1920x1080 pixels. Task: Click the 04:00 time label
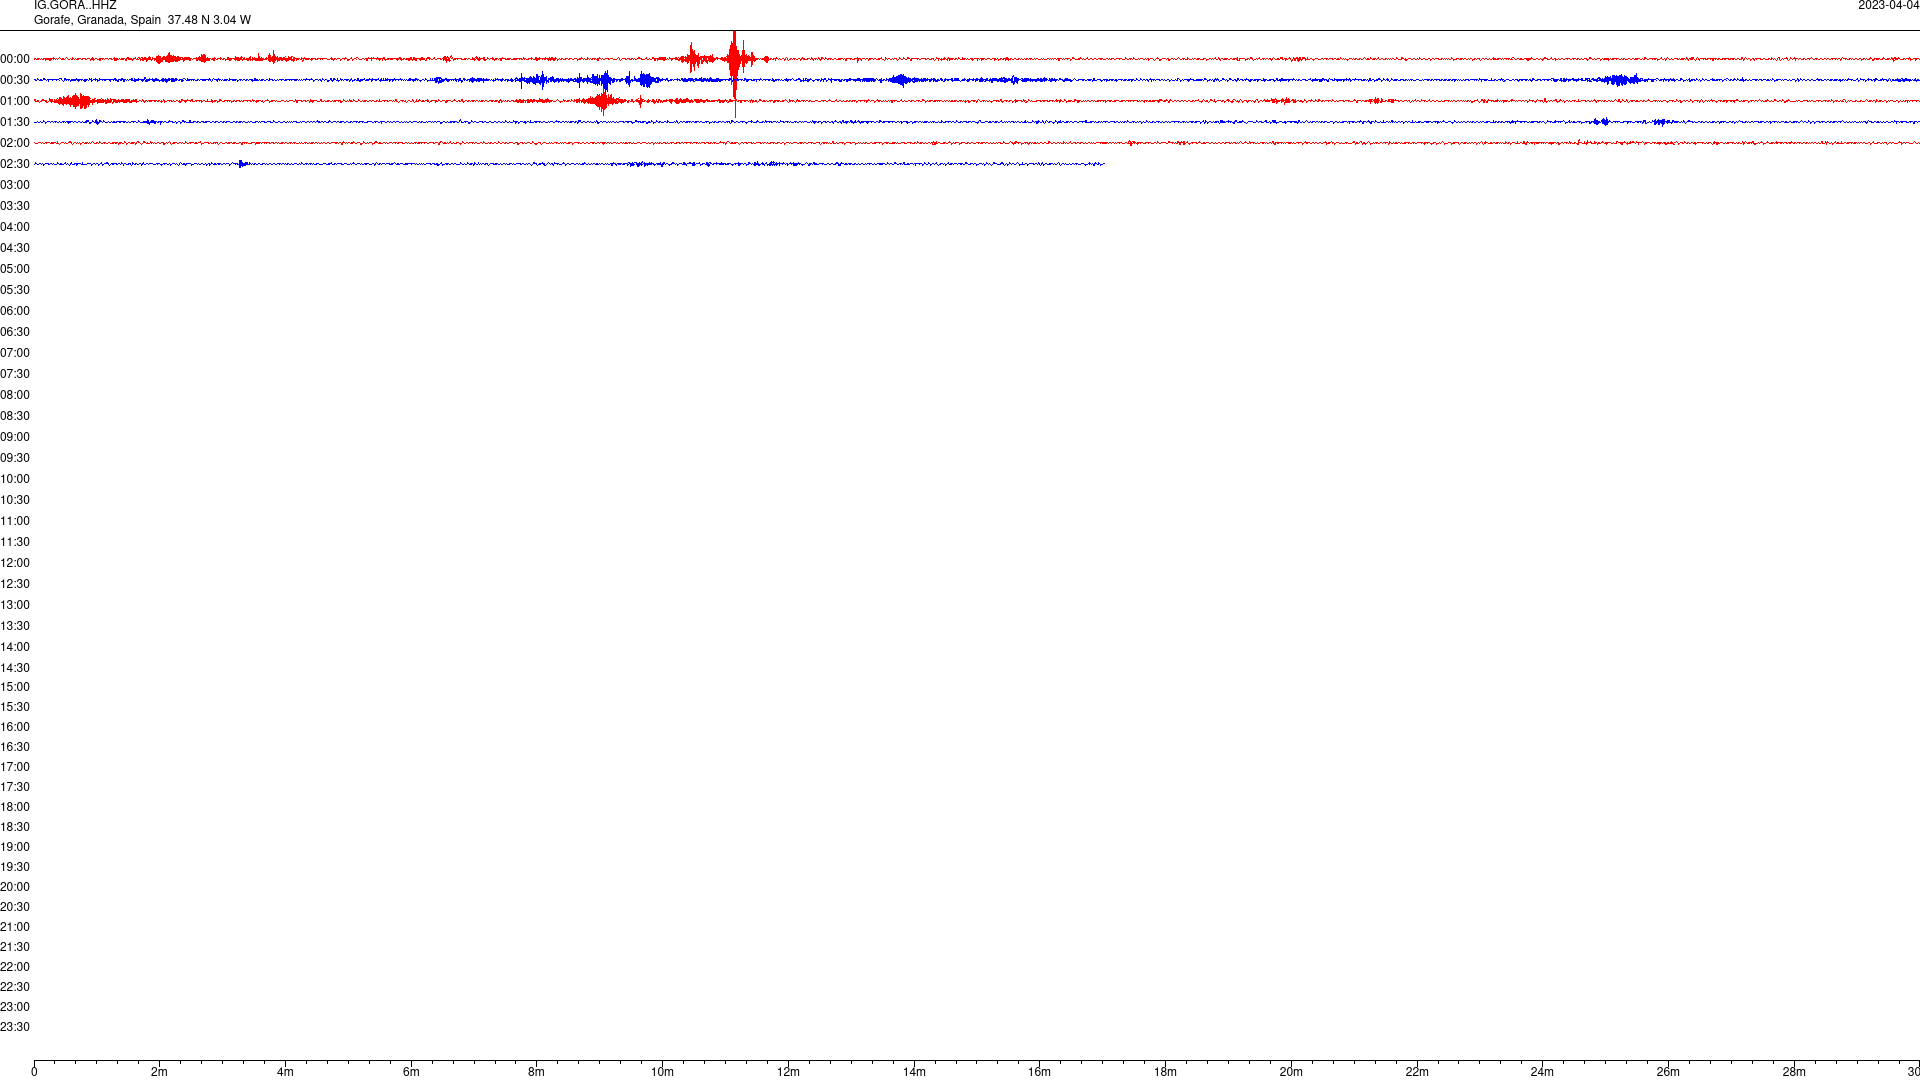click(x=15, y=227)
